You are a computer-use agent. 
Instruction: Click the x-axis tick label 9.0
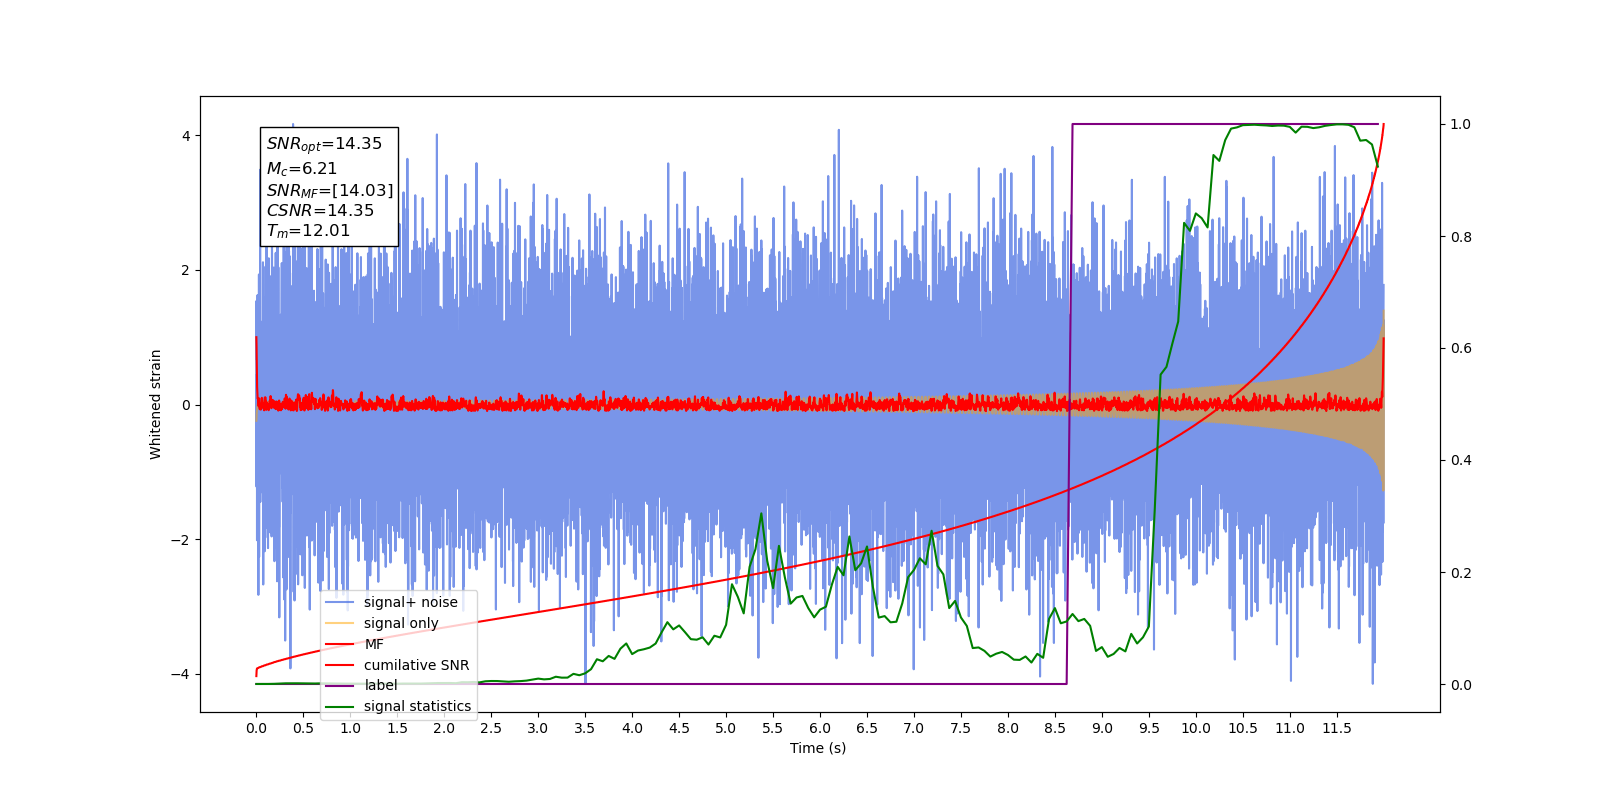click(x=1102, y=728)
